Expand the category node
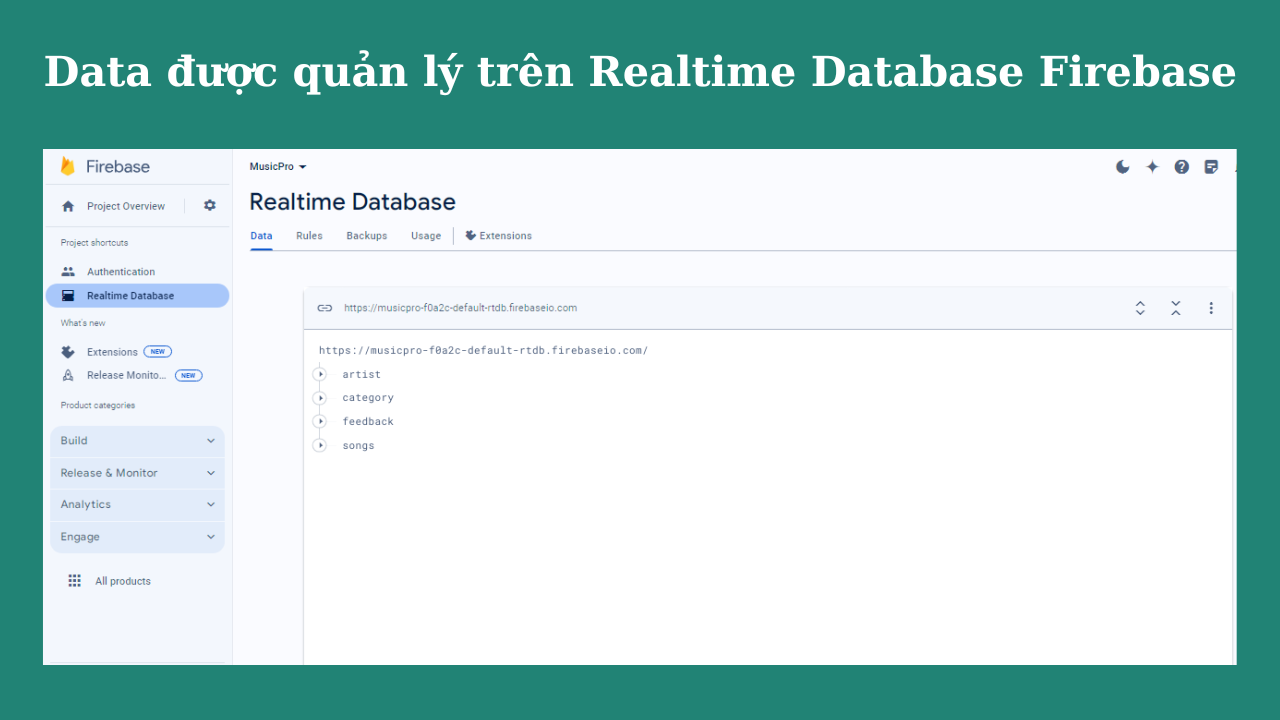This screenshot has width=1280, height=720. point(320,398)
